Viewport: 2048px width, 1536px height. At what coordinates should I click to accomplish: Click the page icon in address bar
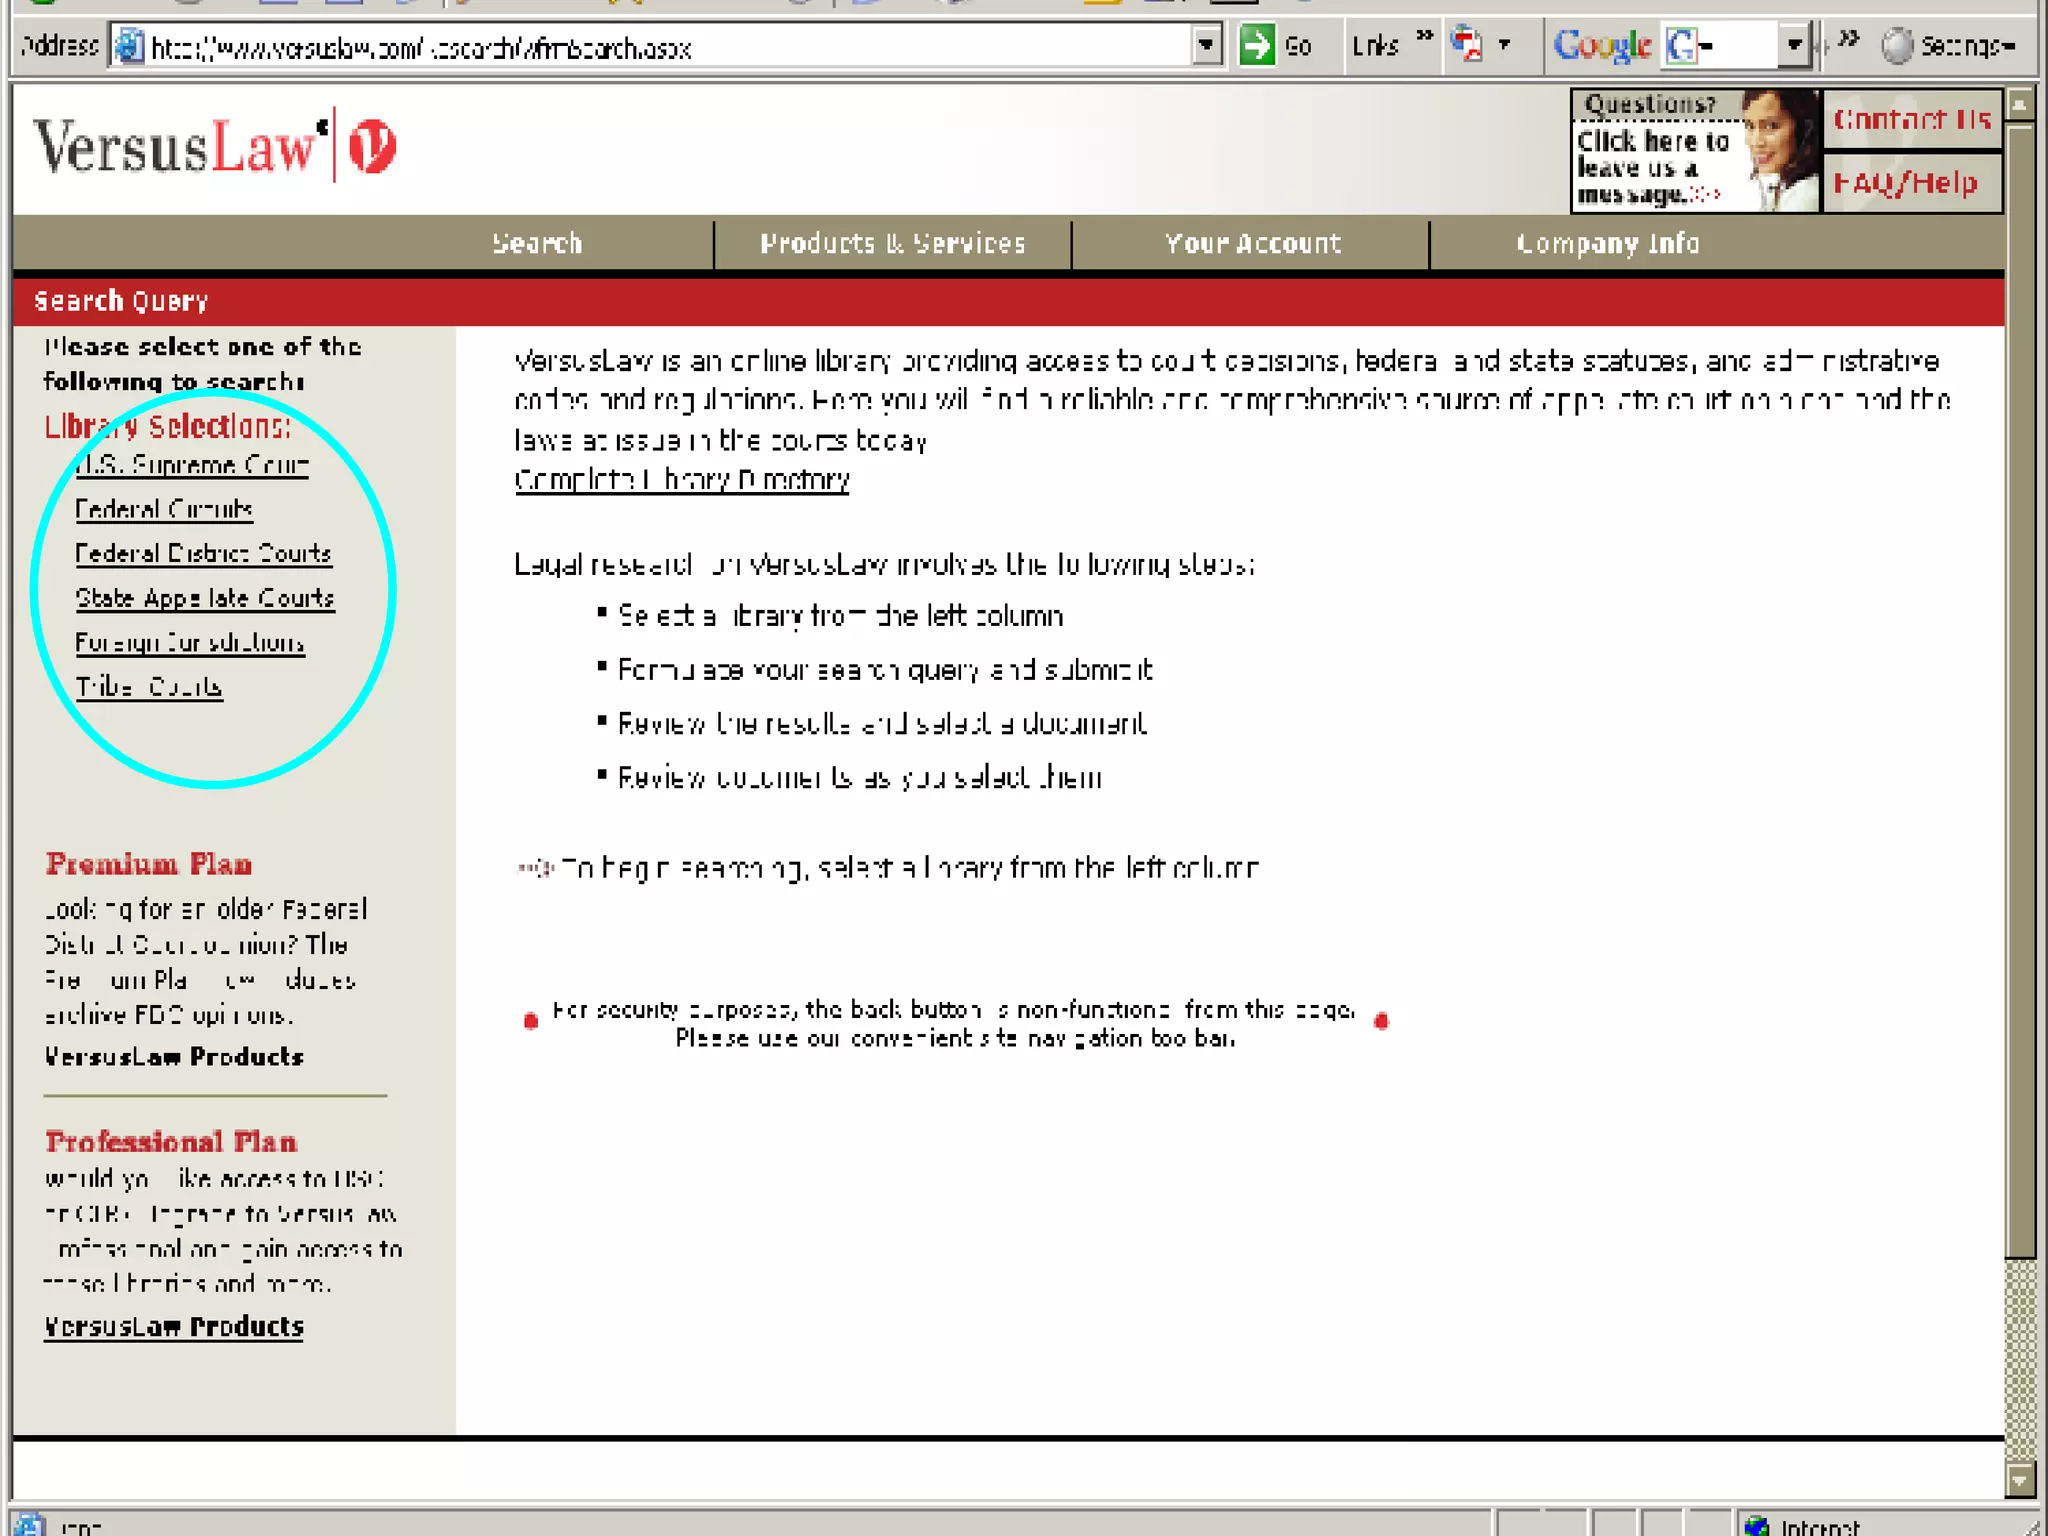tap(129, 46)
